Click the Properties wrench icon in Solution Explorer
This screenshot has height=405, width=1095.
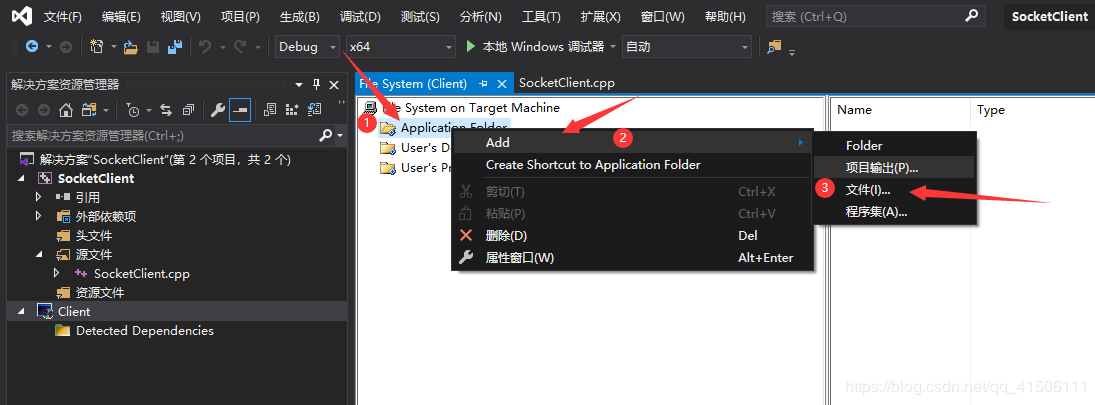[x=218, y=110]
